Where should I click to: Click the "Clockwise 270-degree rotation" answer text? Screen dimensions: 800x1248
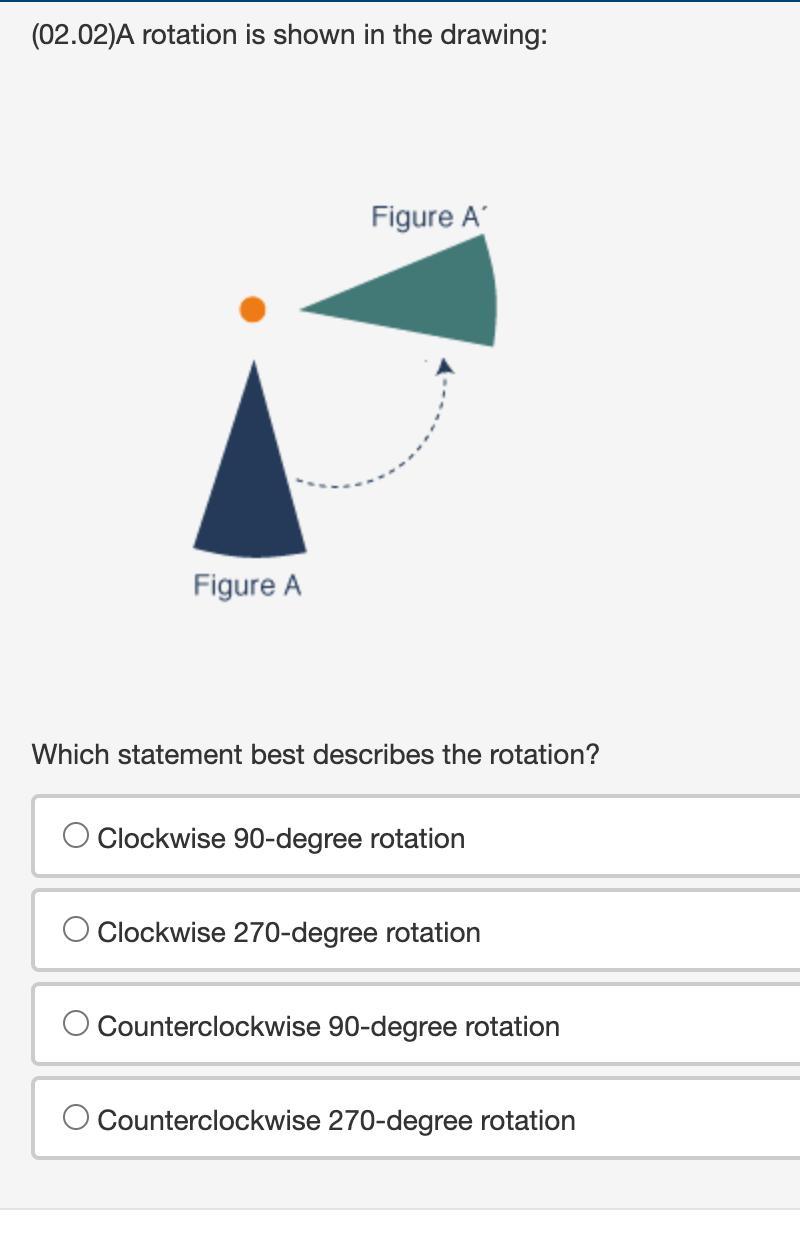(289, 932)
